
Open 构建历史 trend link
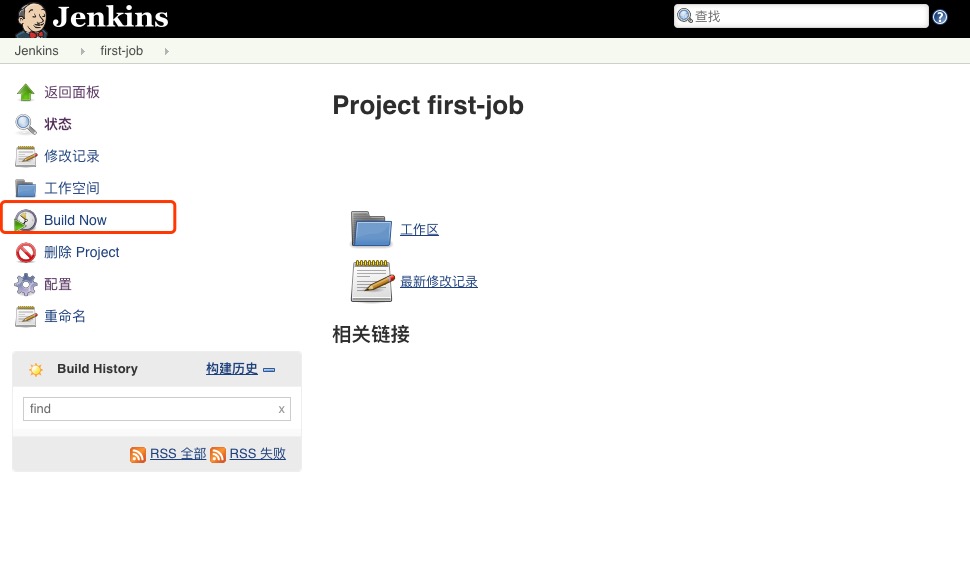coord(231,369)
